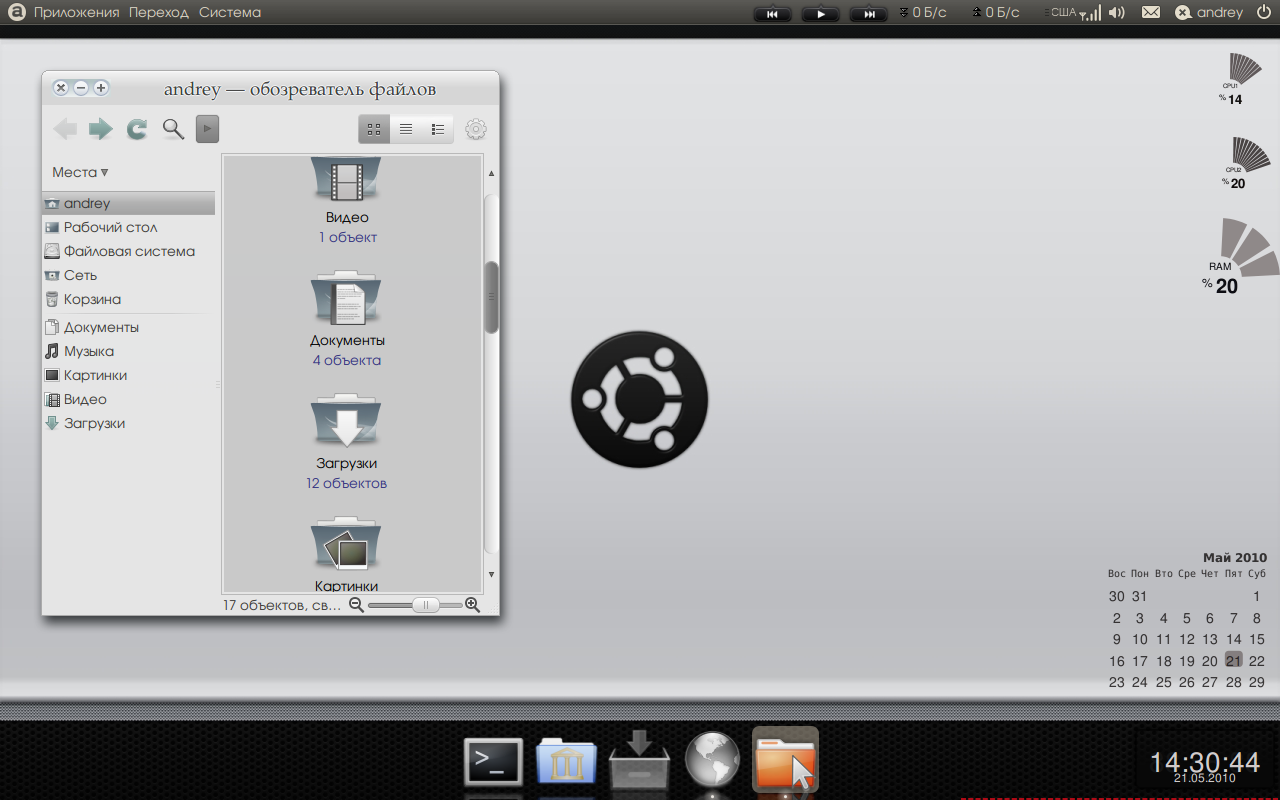Select the Картинки folder icon in file pane

346,544
